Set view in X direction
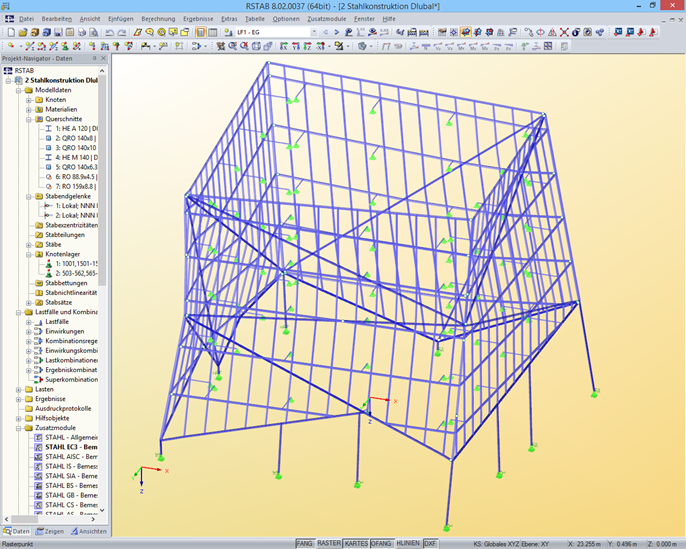The image size is (686, 549). [284, 46]
